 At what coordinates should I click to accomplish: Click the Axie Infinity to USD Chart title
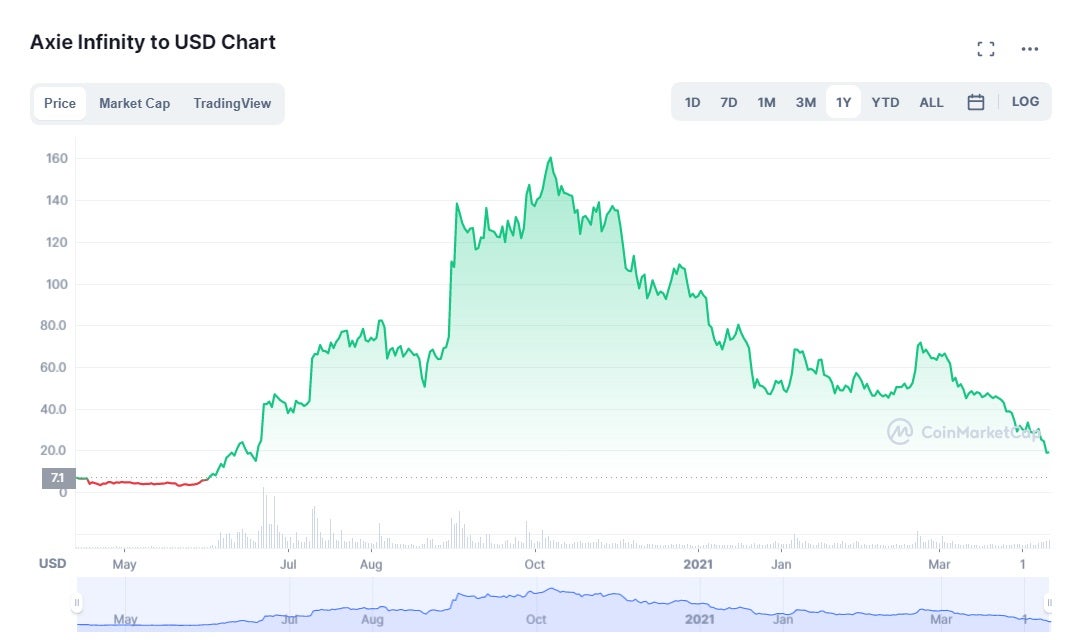(x=151, y=42)
